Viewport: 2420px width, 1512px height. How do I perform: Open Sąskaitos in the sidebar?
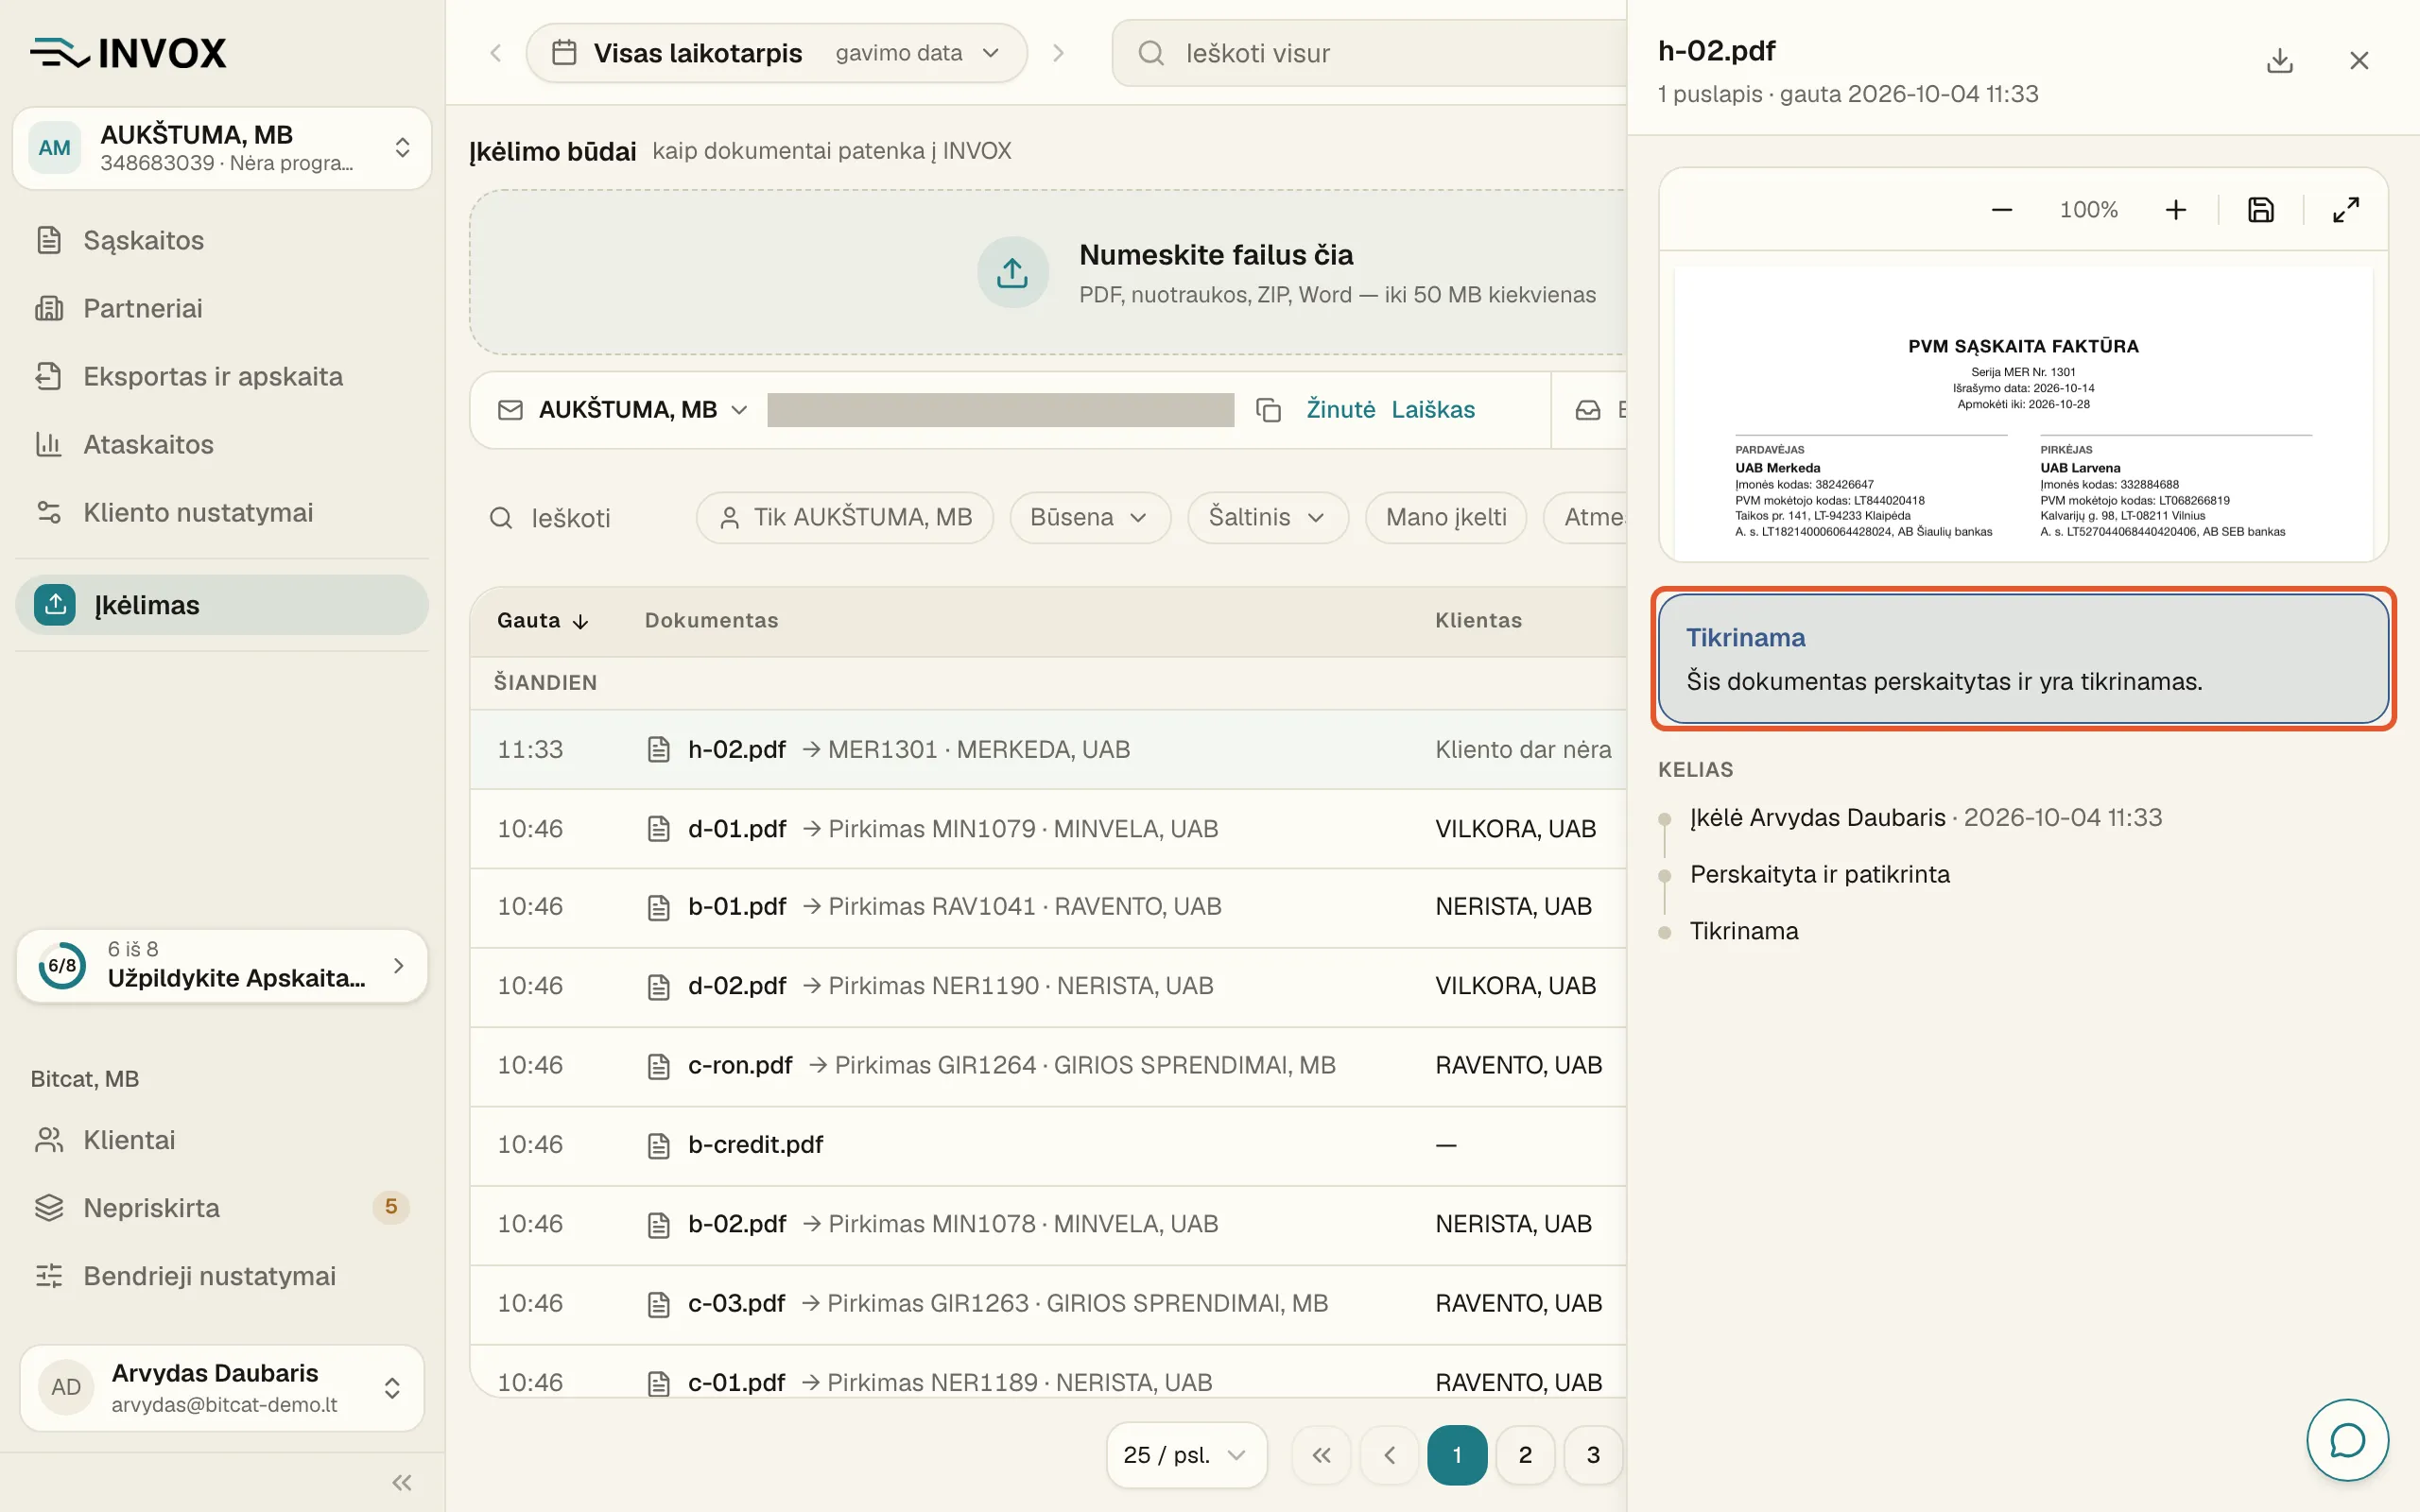[x=222, y=240]
